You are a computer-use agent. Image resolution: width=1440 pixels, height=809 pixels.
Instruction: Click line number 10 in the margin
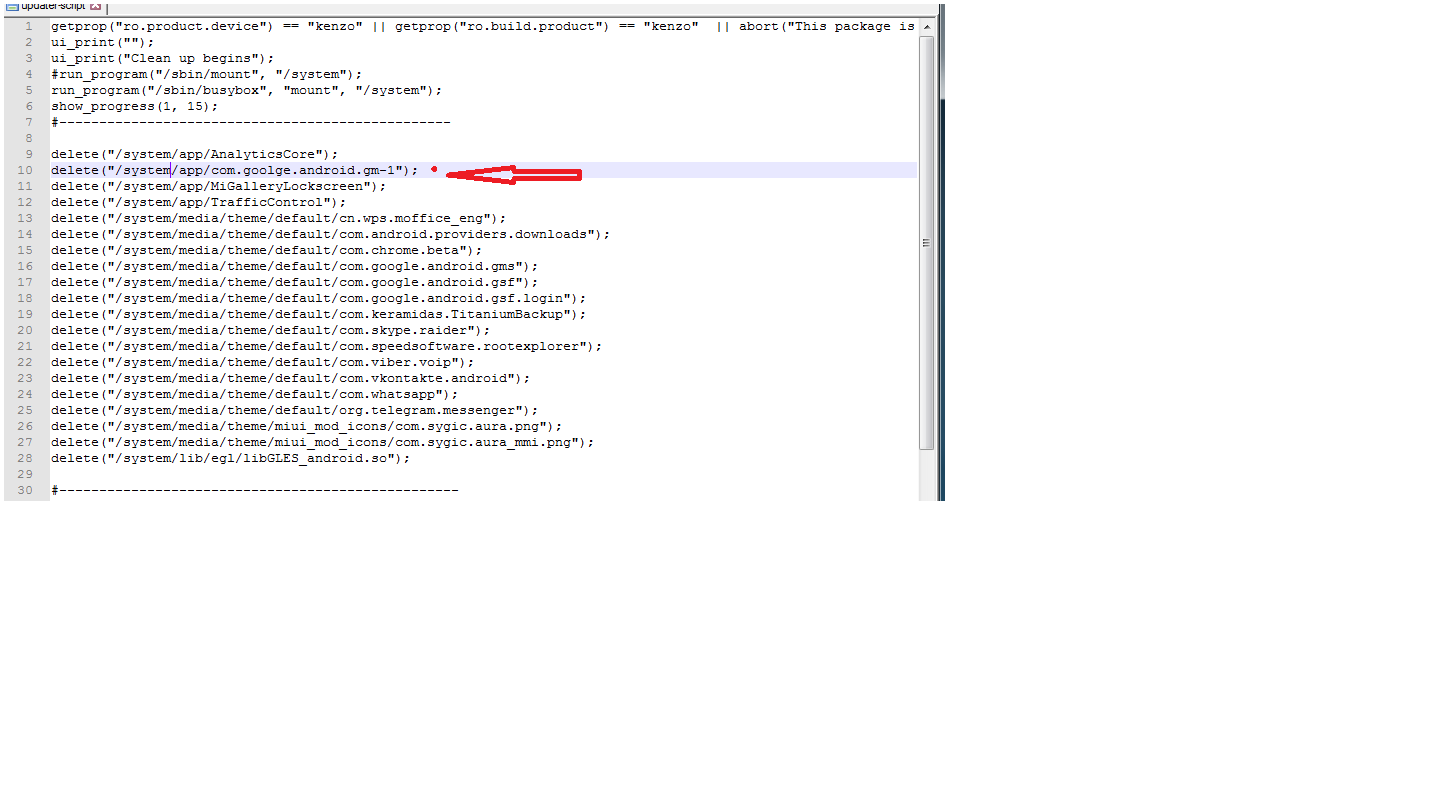(x=25, y=170)
